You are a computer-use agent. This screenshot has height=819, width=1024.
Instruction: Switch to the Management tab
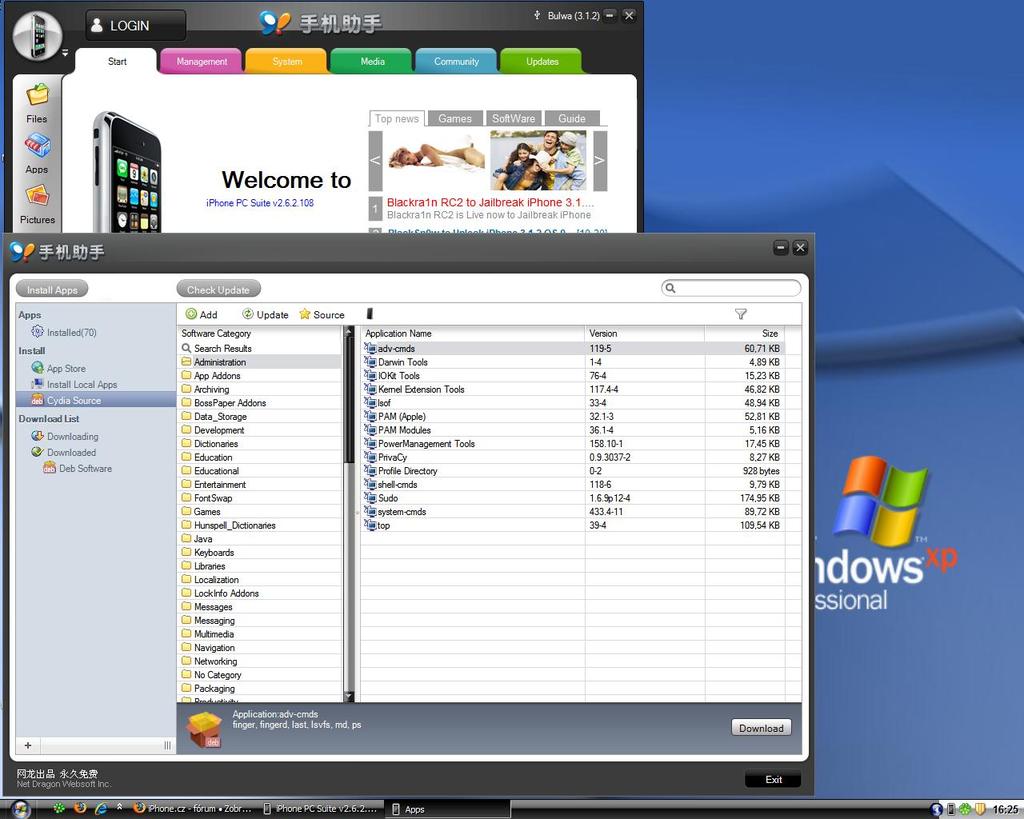[x=200, y=61]
